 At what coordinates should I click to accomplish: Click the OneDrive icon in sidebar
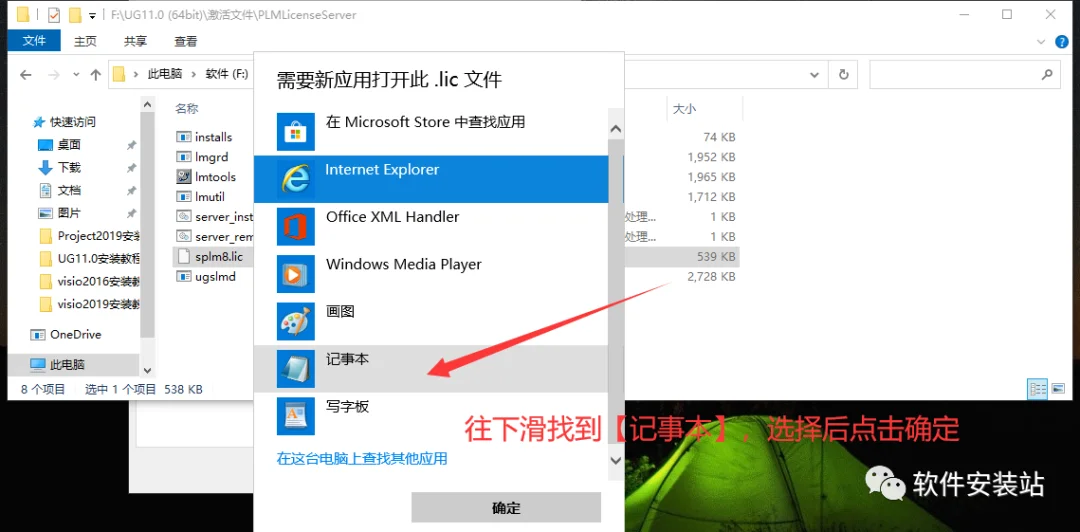point(38,335)
